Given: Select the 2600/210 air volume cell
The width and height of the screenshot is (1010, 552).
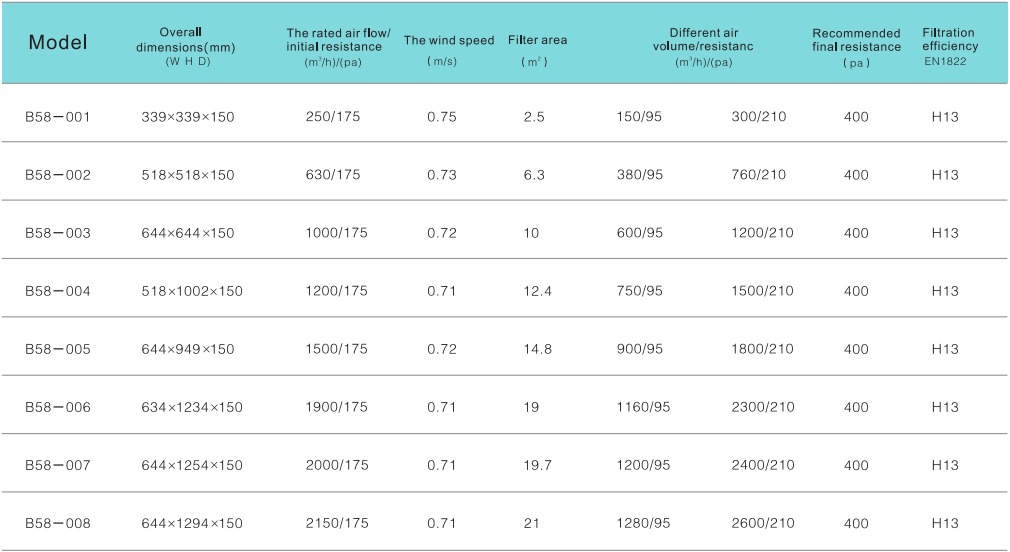Looking at the screenshot, I should coord(763,523).
